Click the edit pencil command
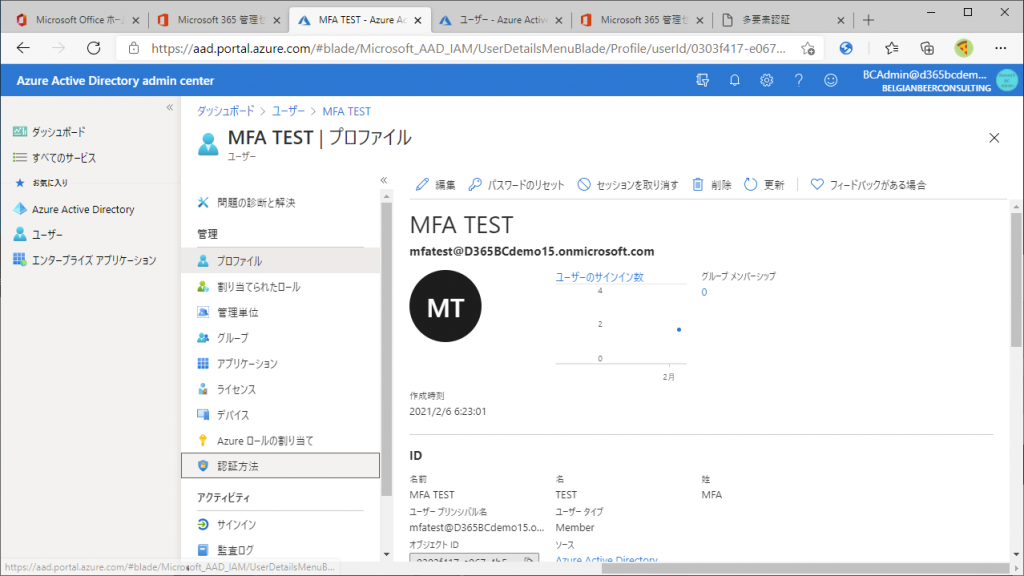 click(436, 185)
